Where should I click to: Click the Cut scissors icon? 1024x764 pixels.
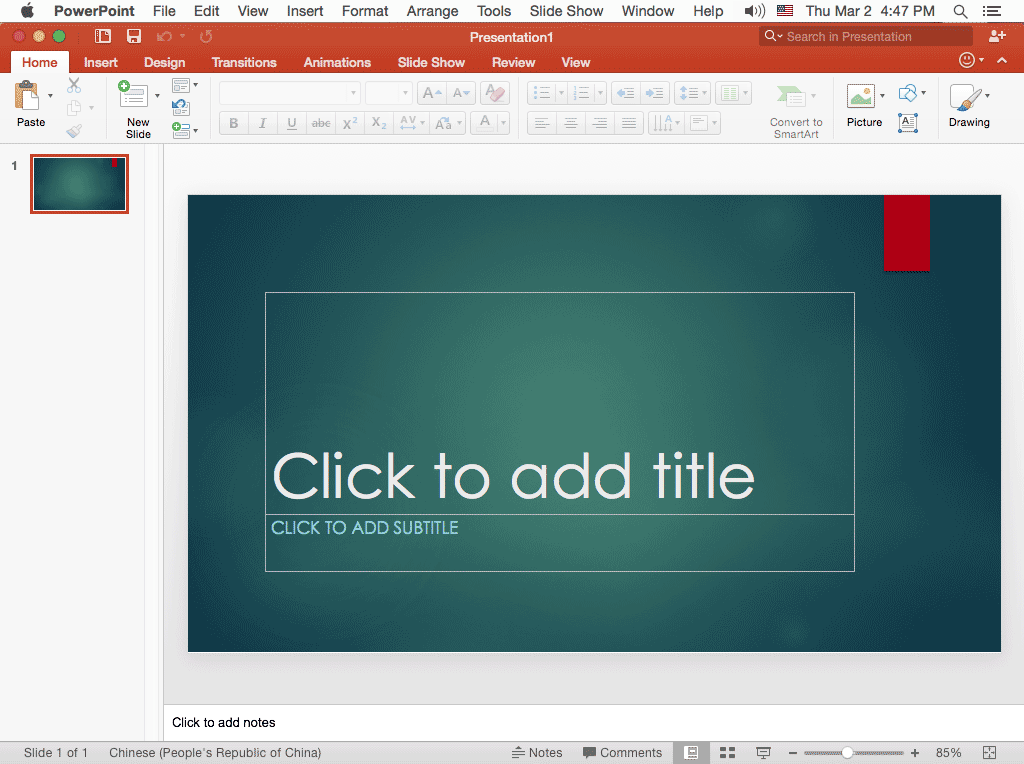coord(74,86)
